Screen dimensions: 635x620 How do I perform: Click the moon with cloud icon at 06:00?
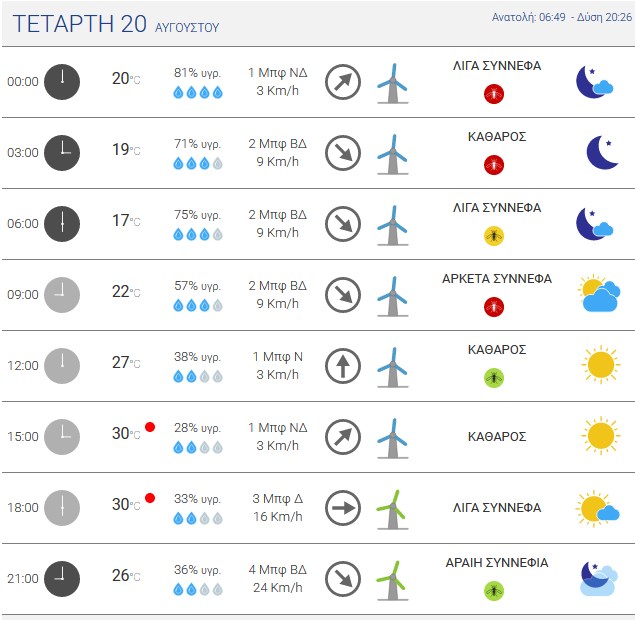595,224
